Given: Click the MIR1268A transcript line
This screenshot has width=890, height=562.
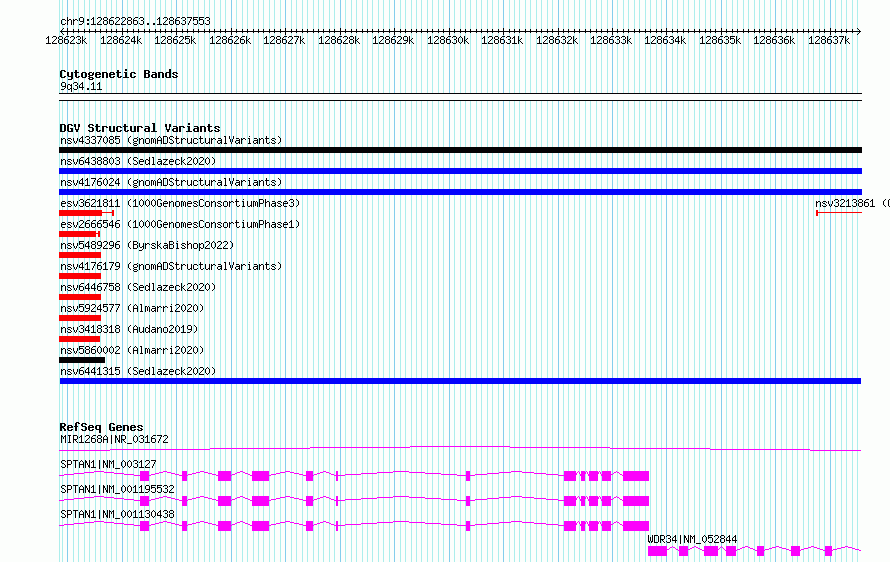Looking at the screenshot, I should tap(460, 448).
